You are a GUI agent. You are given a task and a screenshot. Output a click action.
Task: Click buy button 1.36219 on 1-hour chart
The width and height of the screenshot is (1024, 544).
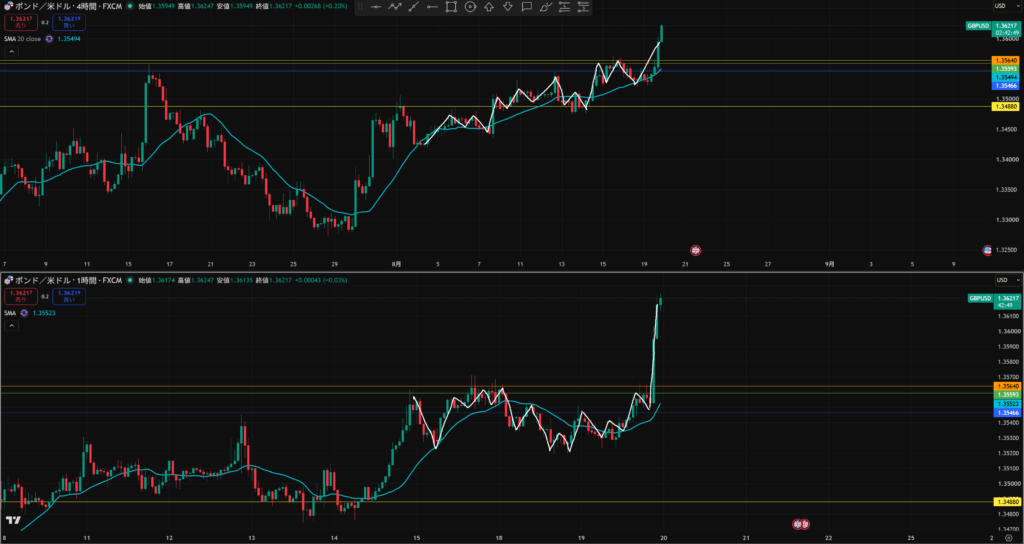(69, 296)
